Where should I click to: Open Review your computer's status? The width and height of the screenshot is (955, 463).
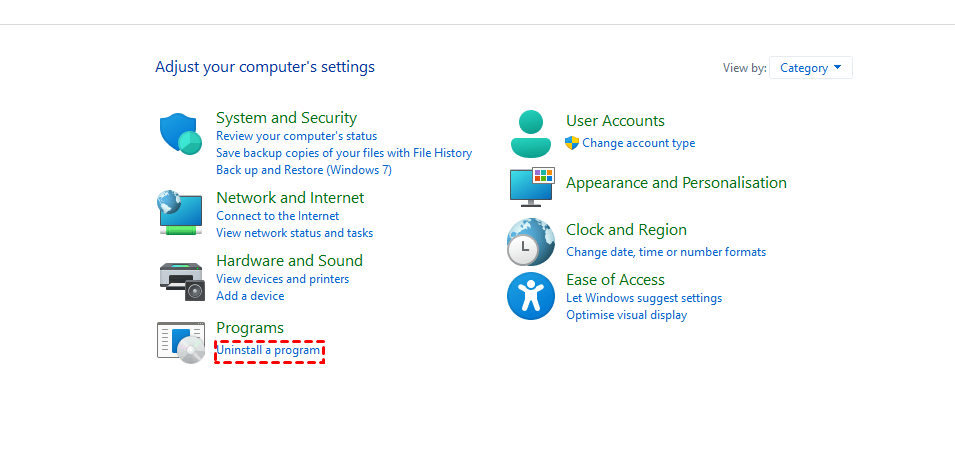(x=296, y=136)
